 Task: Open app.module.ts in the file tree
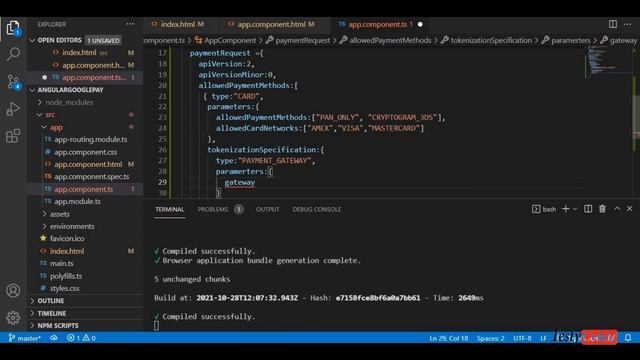77,202
